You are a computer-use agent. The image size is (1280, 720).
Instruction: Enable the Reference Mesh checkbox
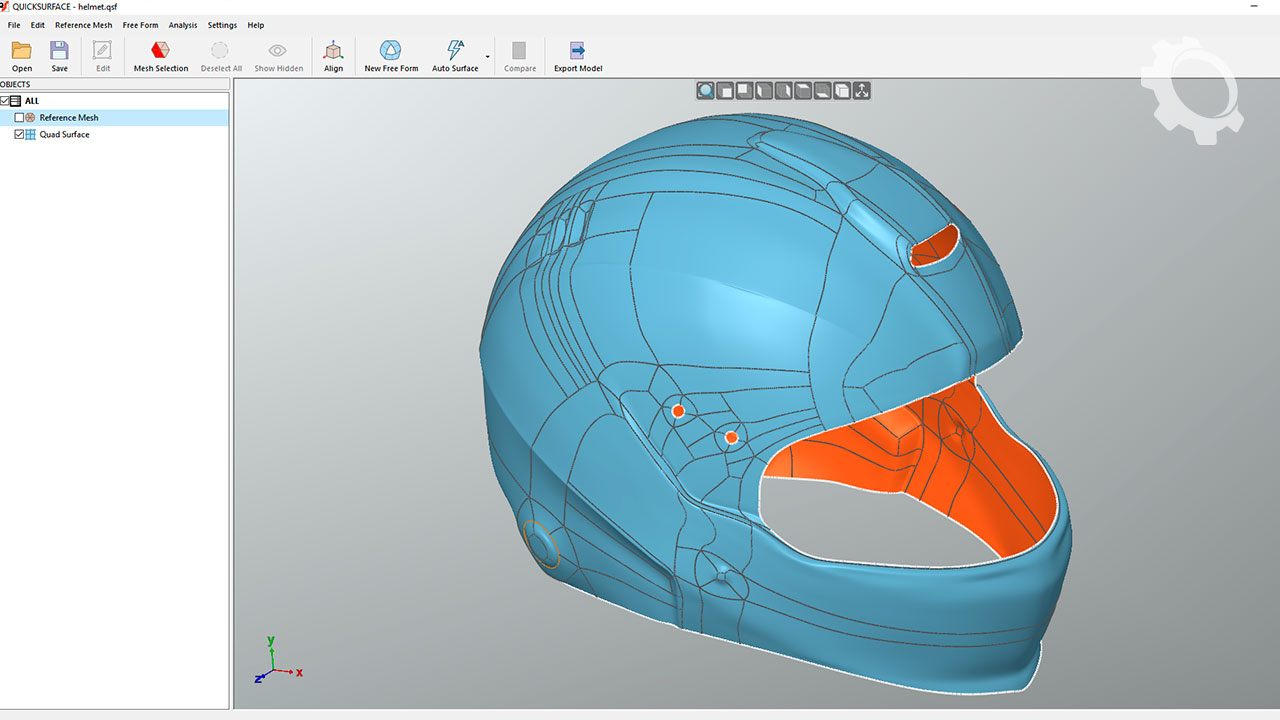19,118
